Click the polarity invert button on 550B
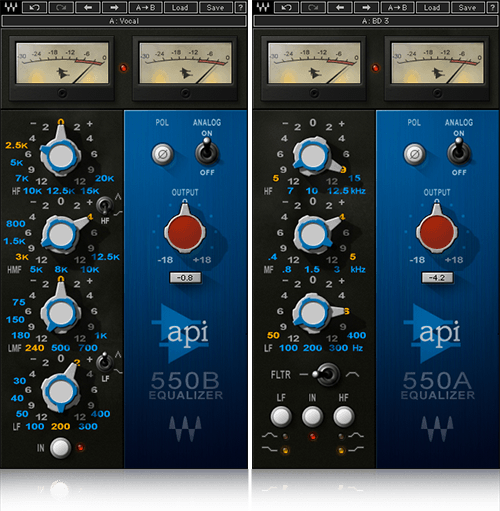 pyautogui.click(x=163, y=154)
